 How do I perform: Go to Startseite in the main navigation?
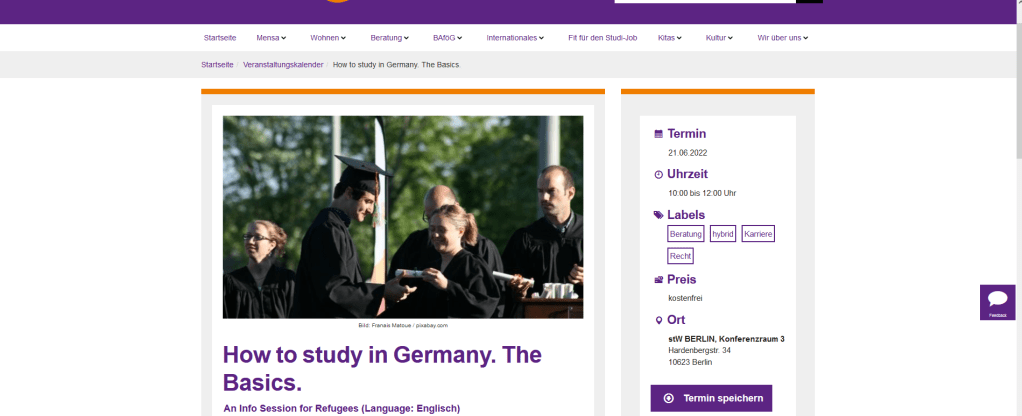click(219, 38)
